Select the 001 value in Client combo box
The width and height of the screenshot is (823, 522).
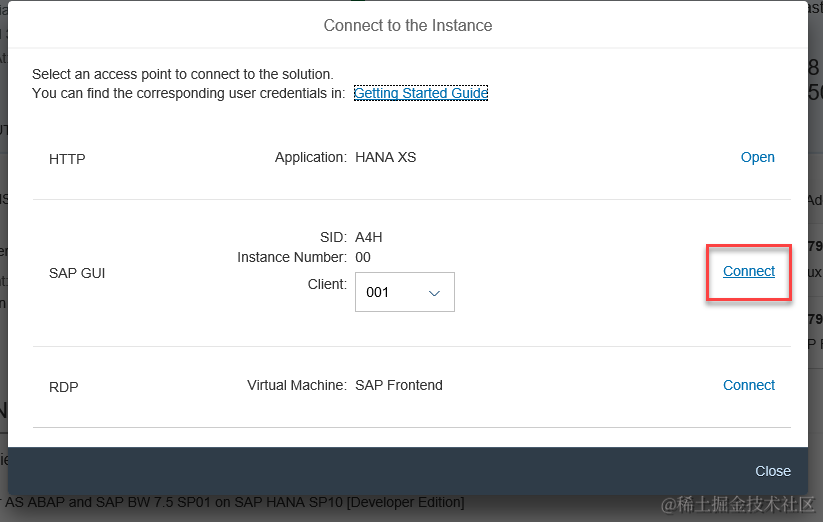pyautogui.click(x=377, y=292)
